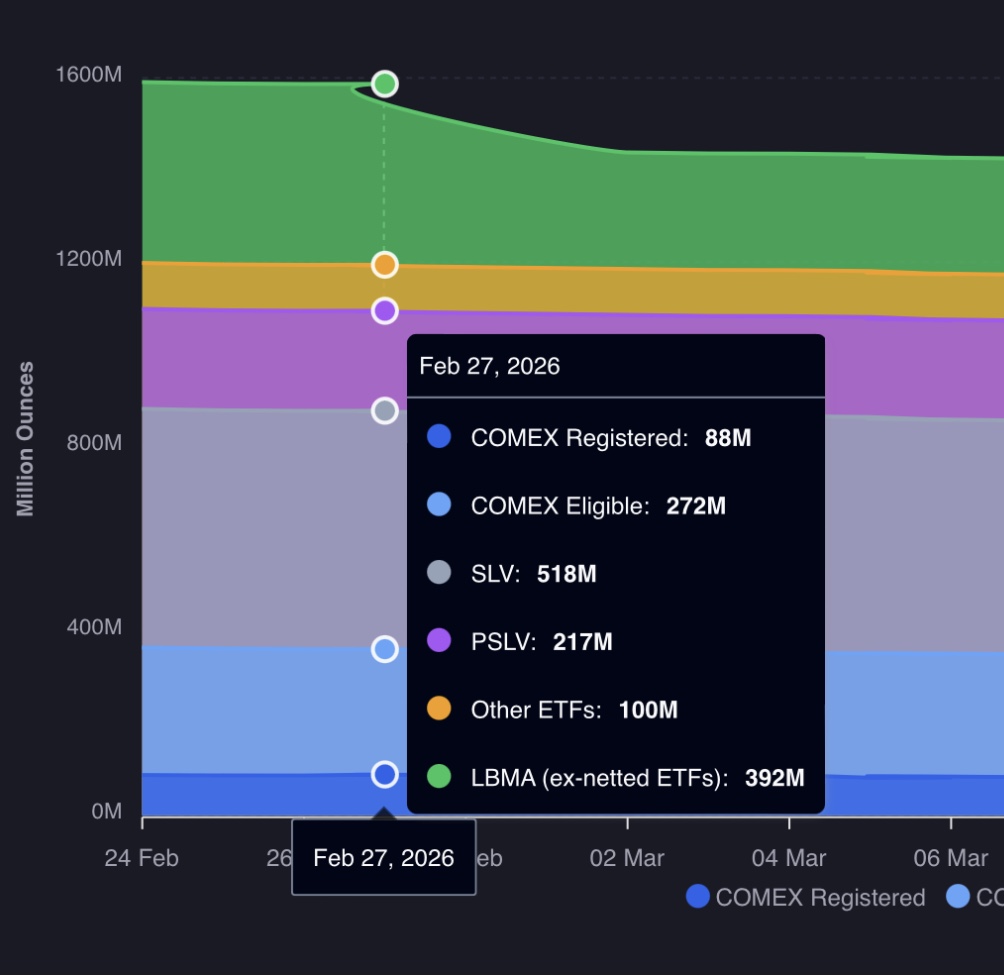1004x975 pixels.
Task: Click the 24 Feb x-axis label
Action: [x=142, y=858]
